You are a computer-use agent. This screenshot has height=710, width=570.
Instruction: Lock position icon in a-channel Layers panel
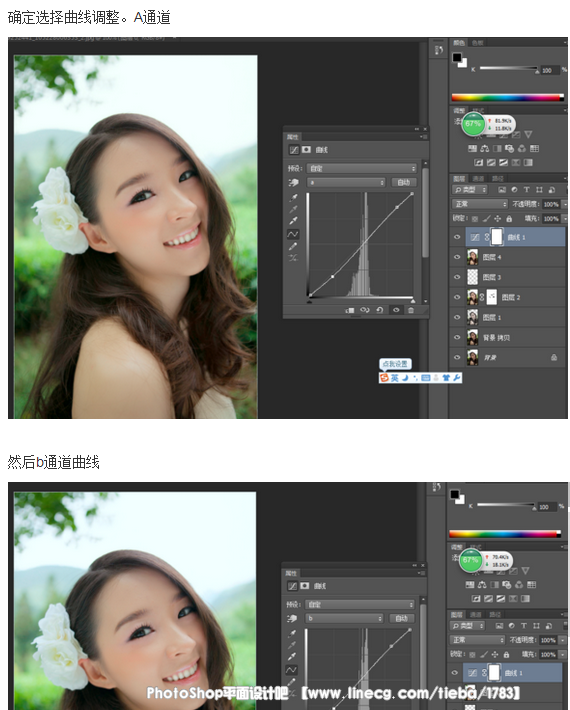pos(498,219)
